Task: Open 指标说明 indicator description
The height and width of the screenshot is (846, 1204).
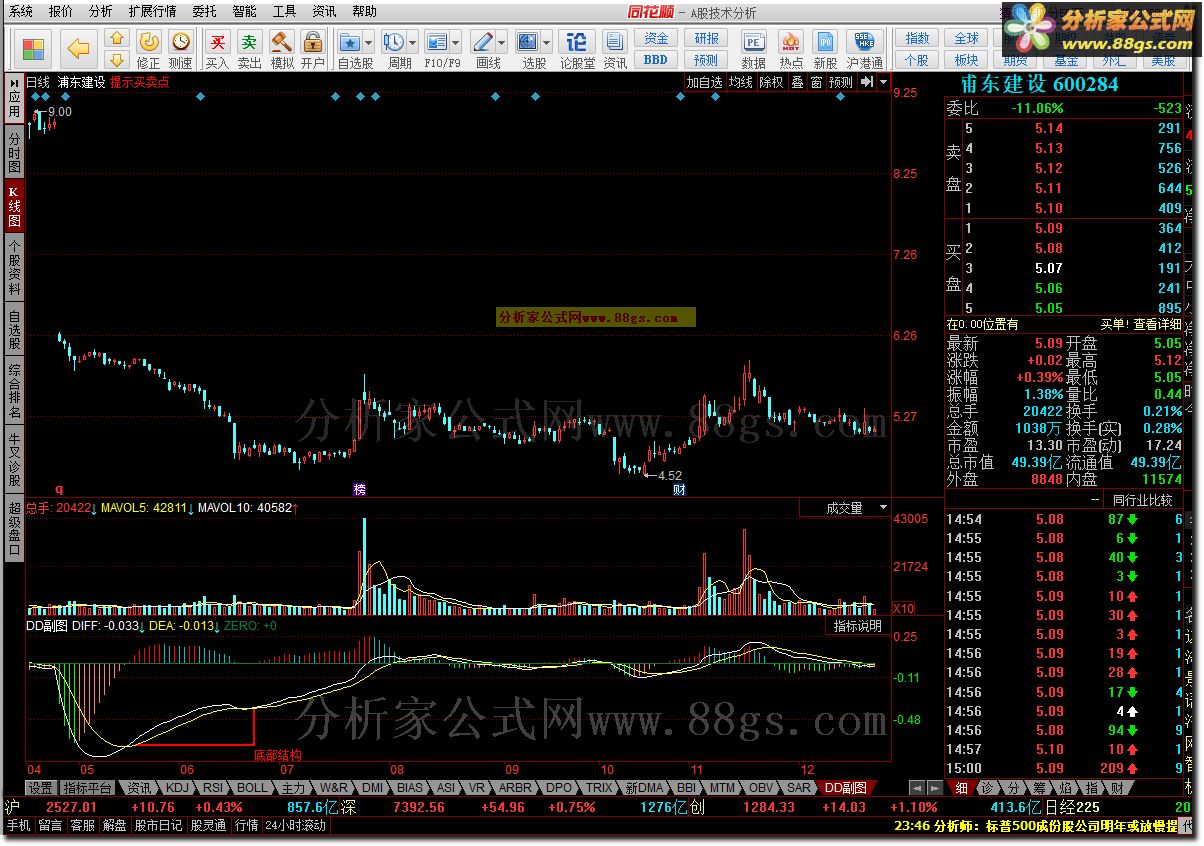Action: [x=858, y=626]
